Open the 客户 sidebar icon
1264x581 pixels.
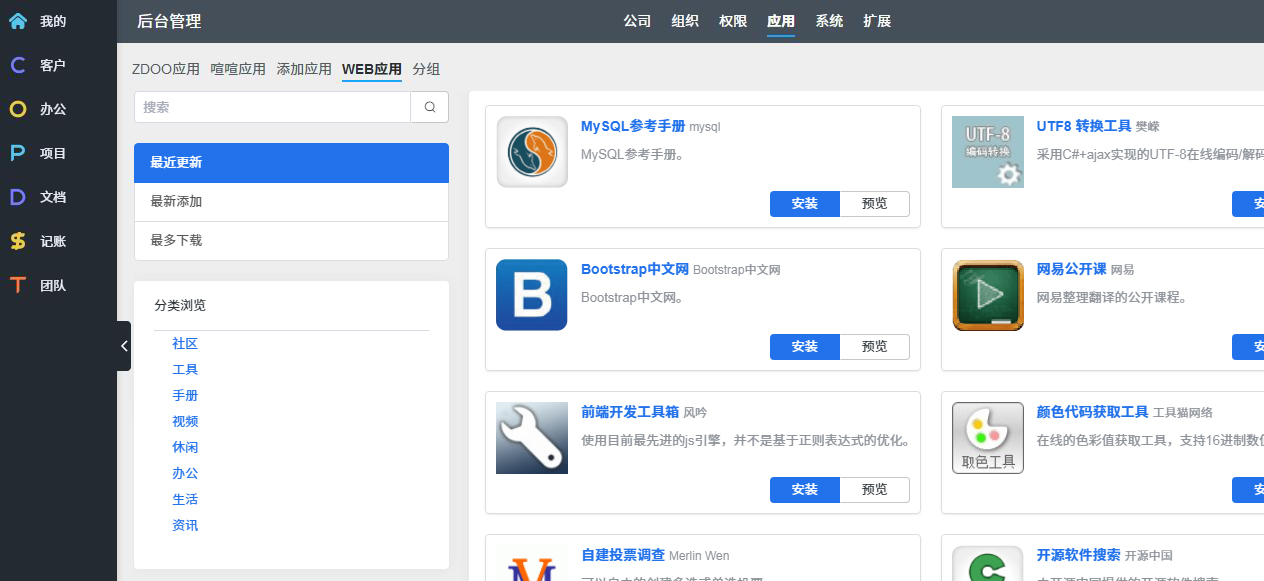pos(18,65)
